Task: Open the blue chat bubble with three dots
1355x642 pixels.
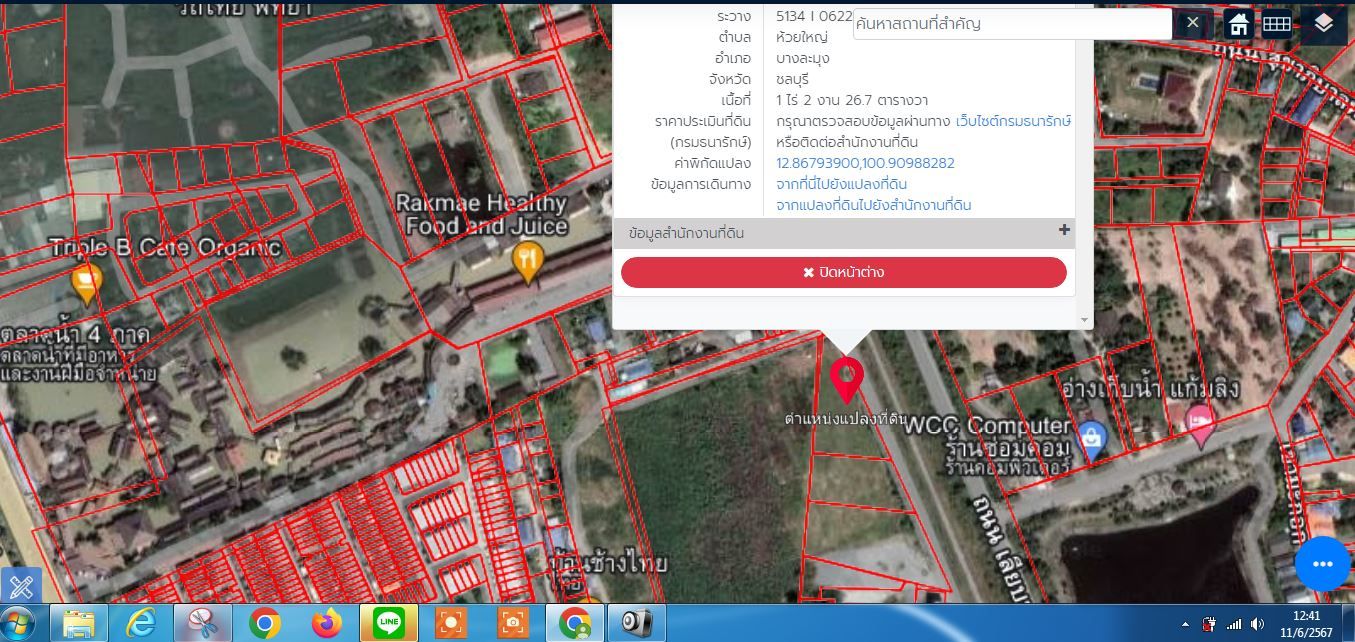Action: coord(1323,564)
